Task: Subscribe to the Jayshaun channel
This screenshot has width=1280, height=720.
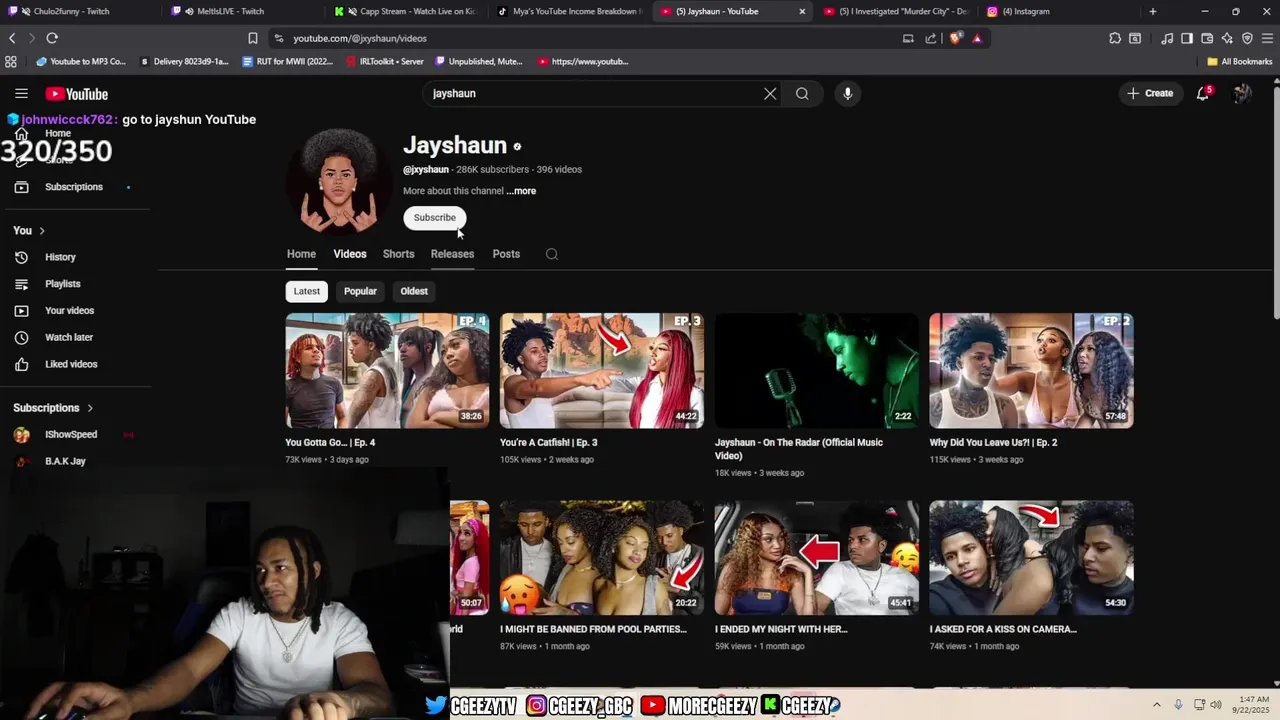Action: coord(435,218)
